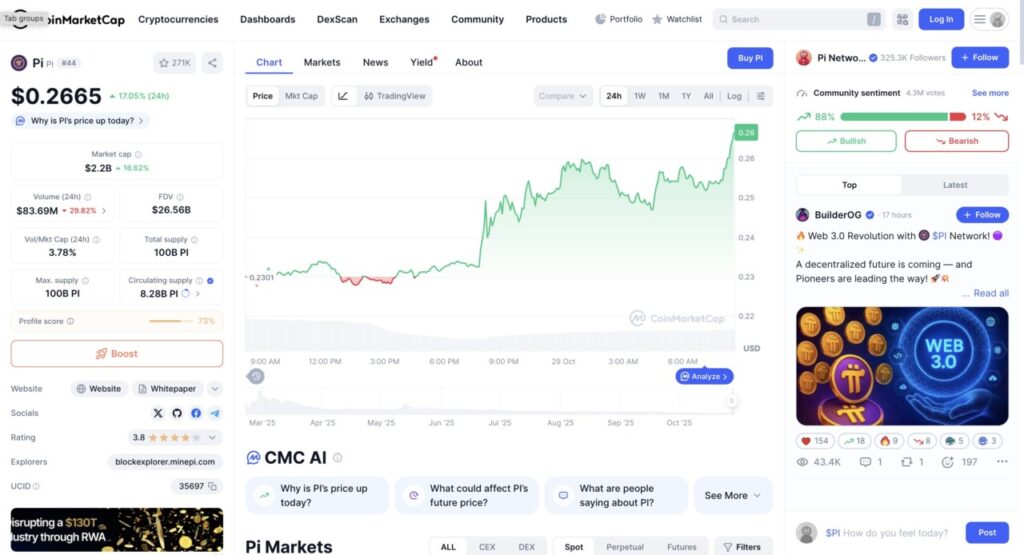
Task: Open the Telegram social link
Action: pyautogui.click(x=215, y=413)
